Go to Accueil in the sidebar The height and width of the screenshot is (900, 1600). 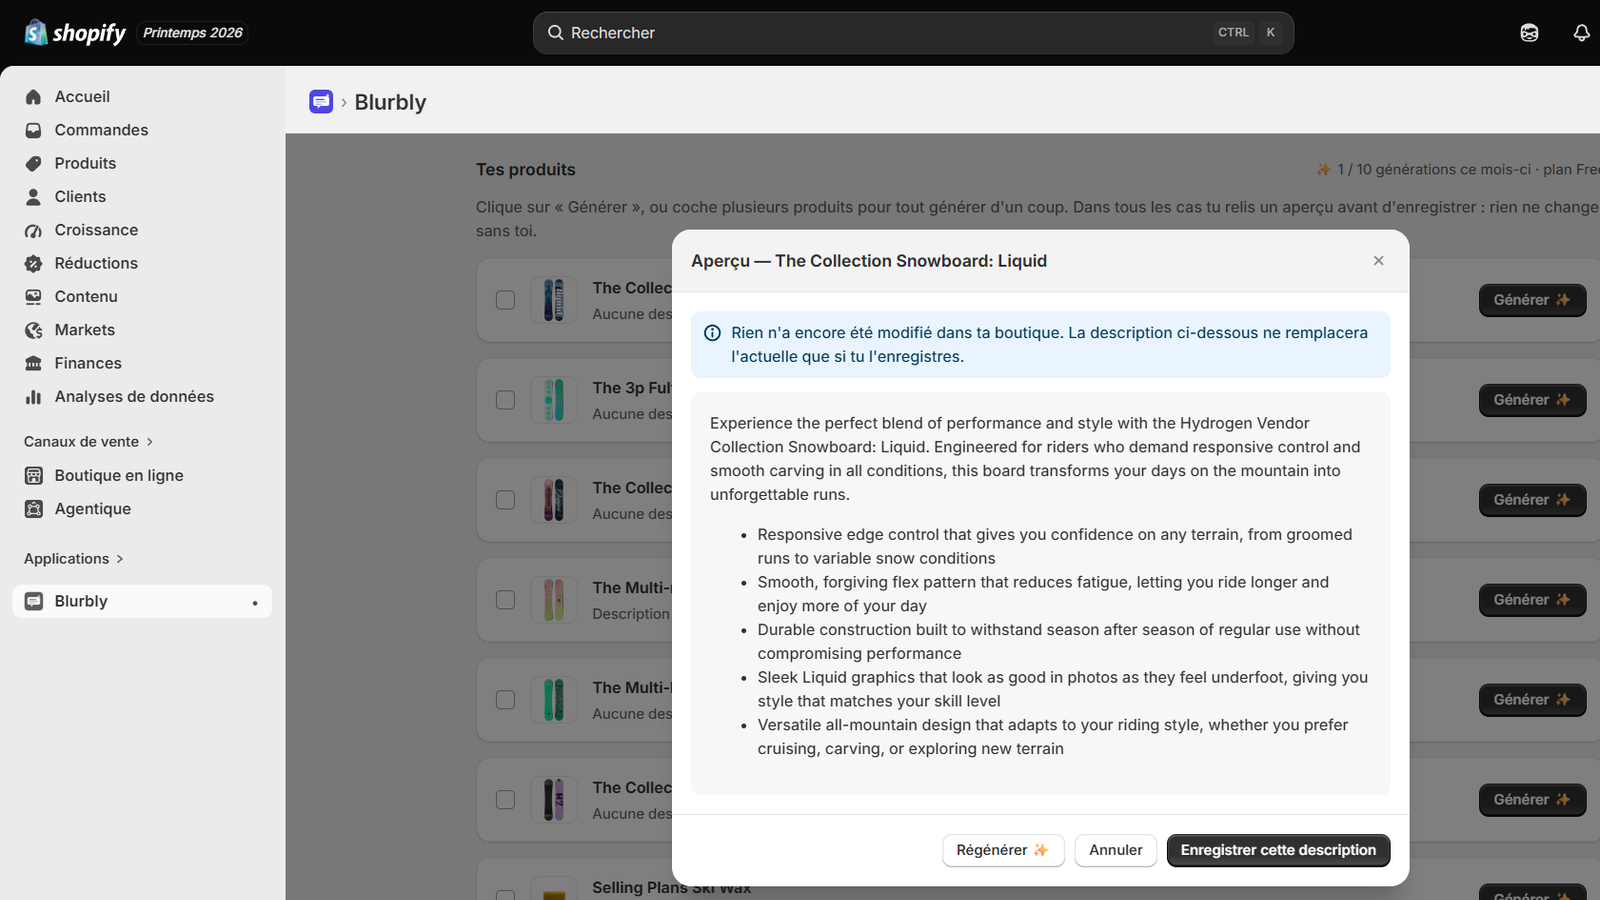[x=142, y=97]
